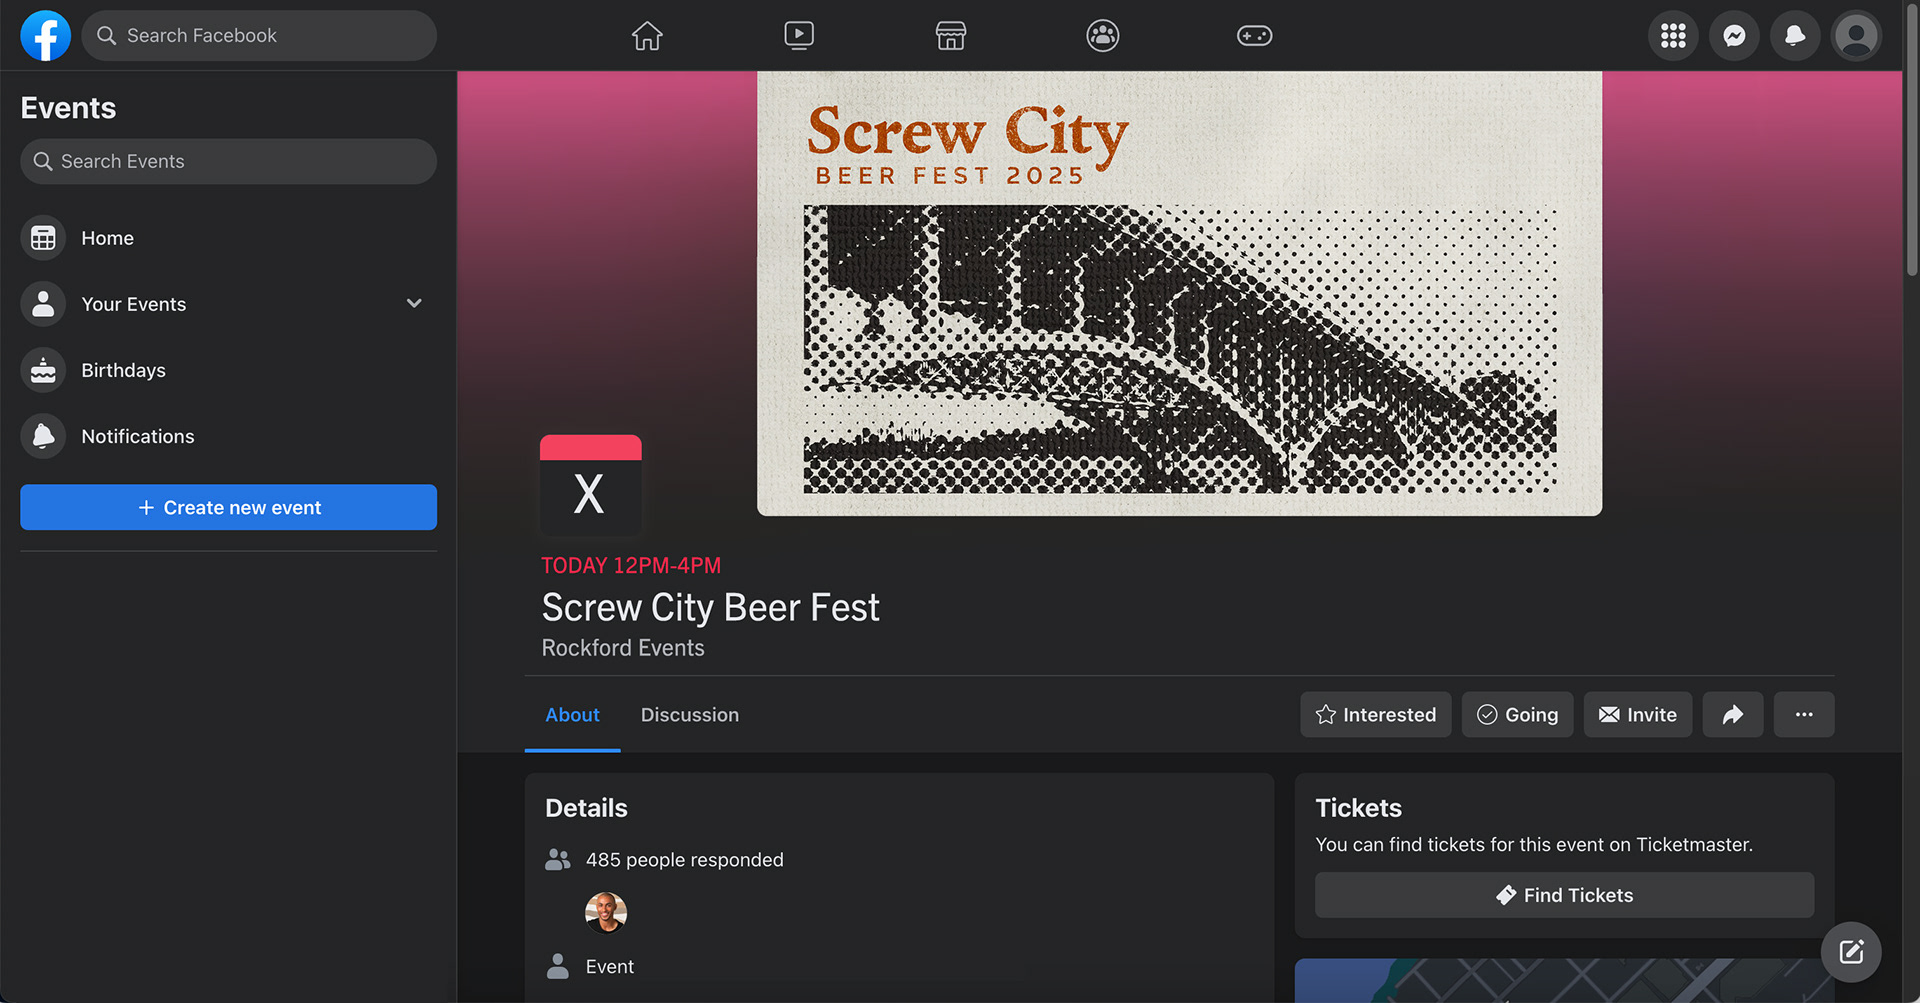Image resolution: width=1920 pixels, height=1003 pixels.
Task: Open the Facebook home feed icon
Action: coord(647,36)
